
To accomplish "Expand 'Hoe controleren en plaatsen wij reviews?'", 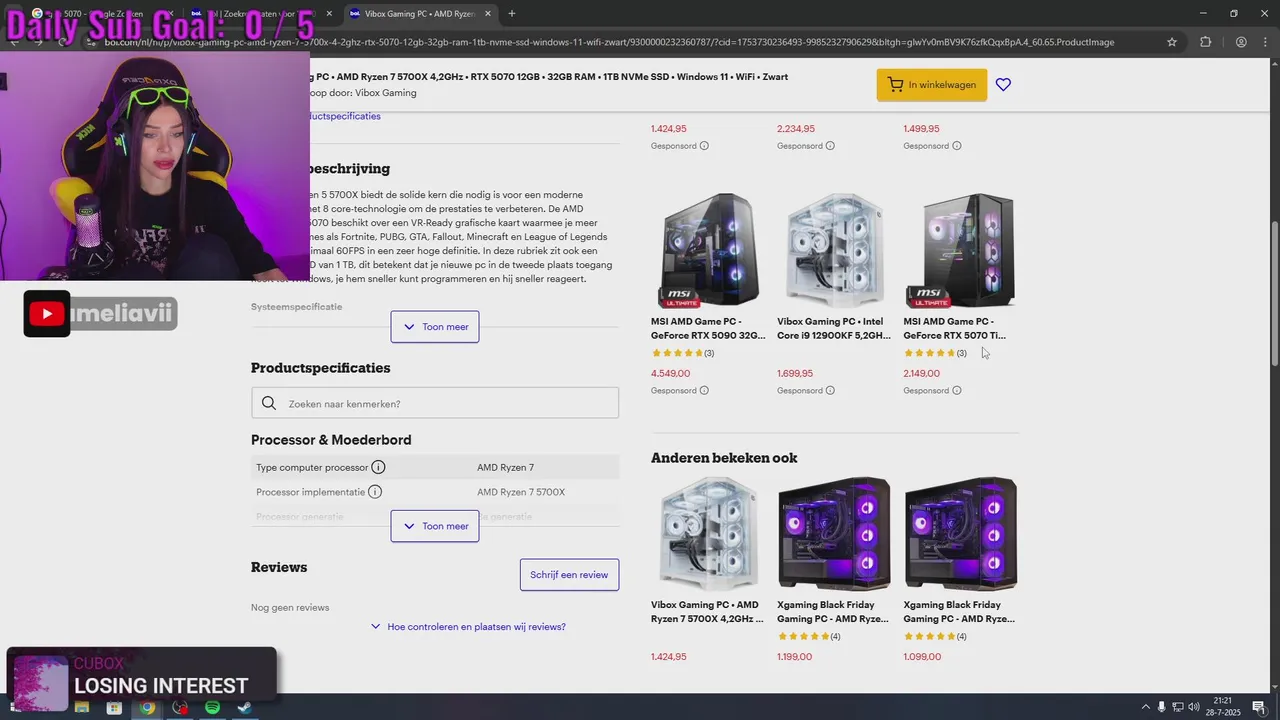I will pos(468,627).
